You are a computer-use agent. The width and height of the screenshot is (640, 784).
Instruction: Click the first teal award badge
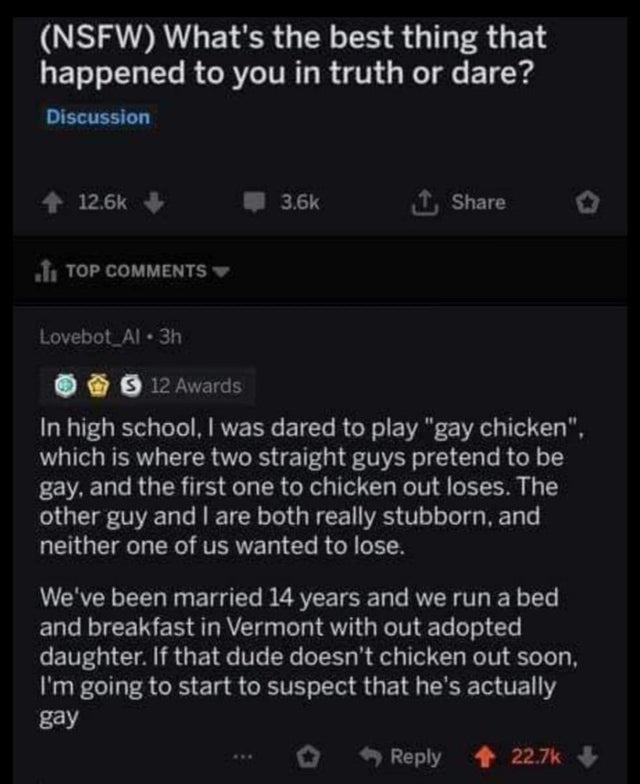pyautogui.click(x=64, y=386)
